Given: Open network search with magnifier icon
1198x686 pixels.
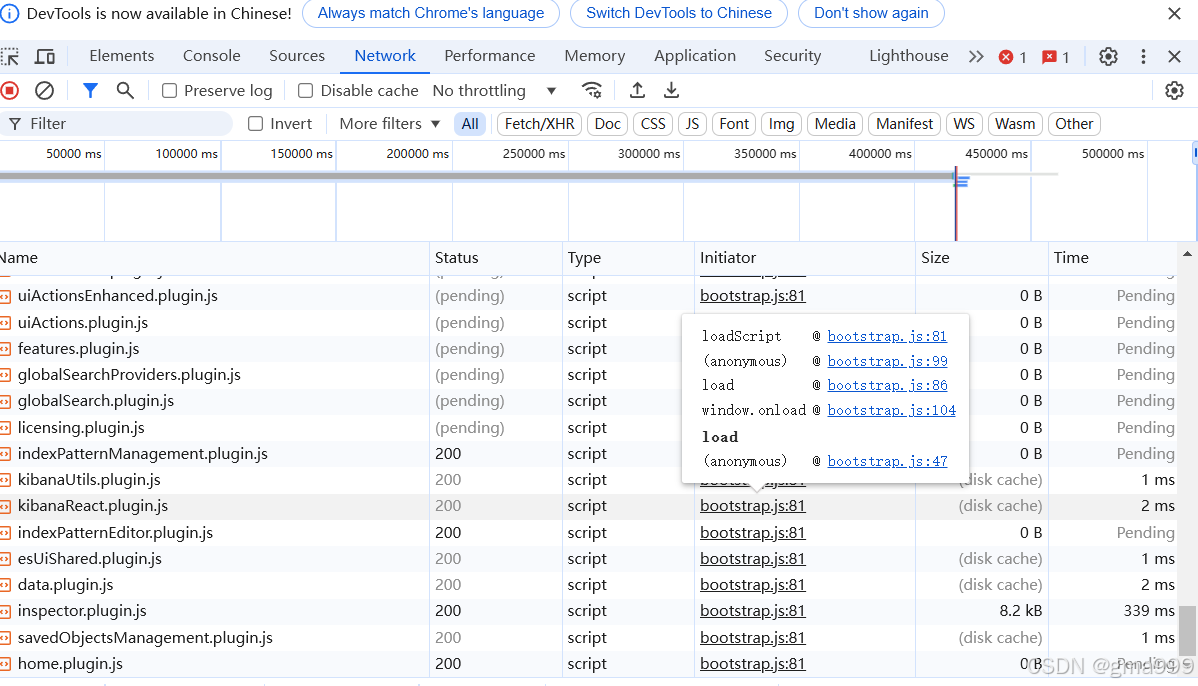Looking at the screenshot, I should [125, 91].
